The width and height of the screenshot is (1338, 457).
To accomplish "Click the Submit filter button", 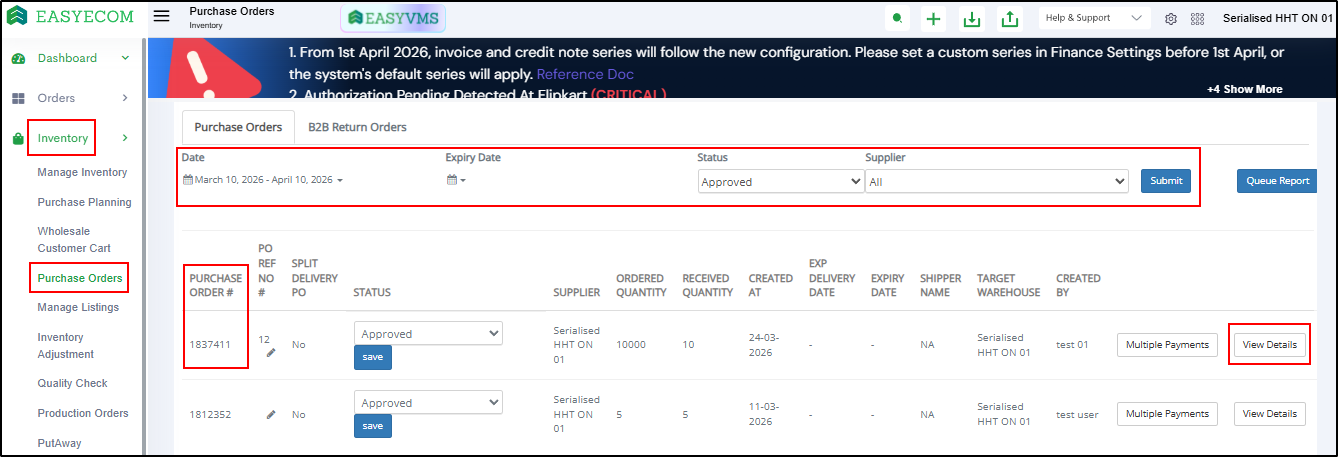I will pos(1165,181).
